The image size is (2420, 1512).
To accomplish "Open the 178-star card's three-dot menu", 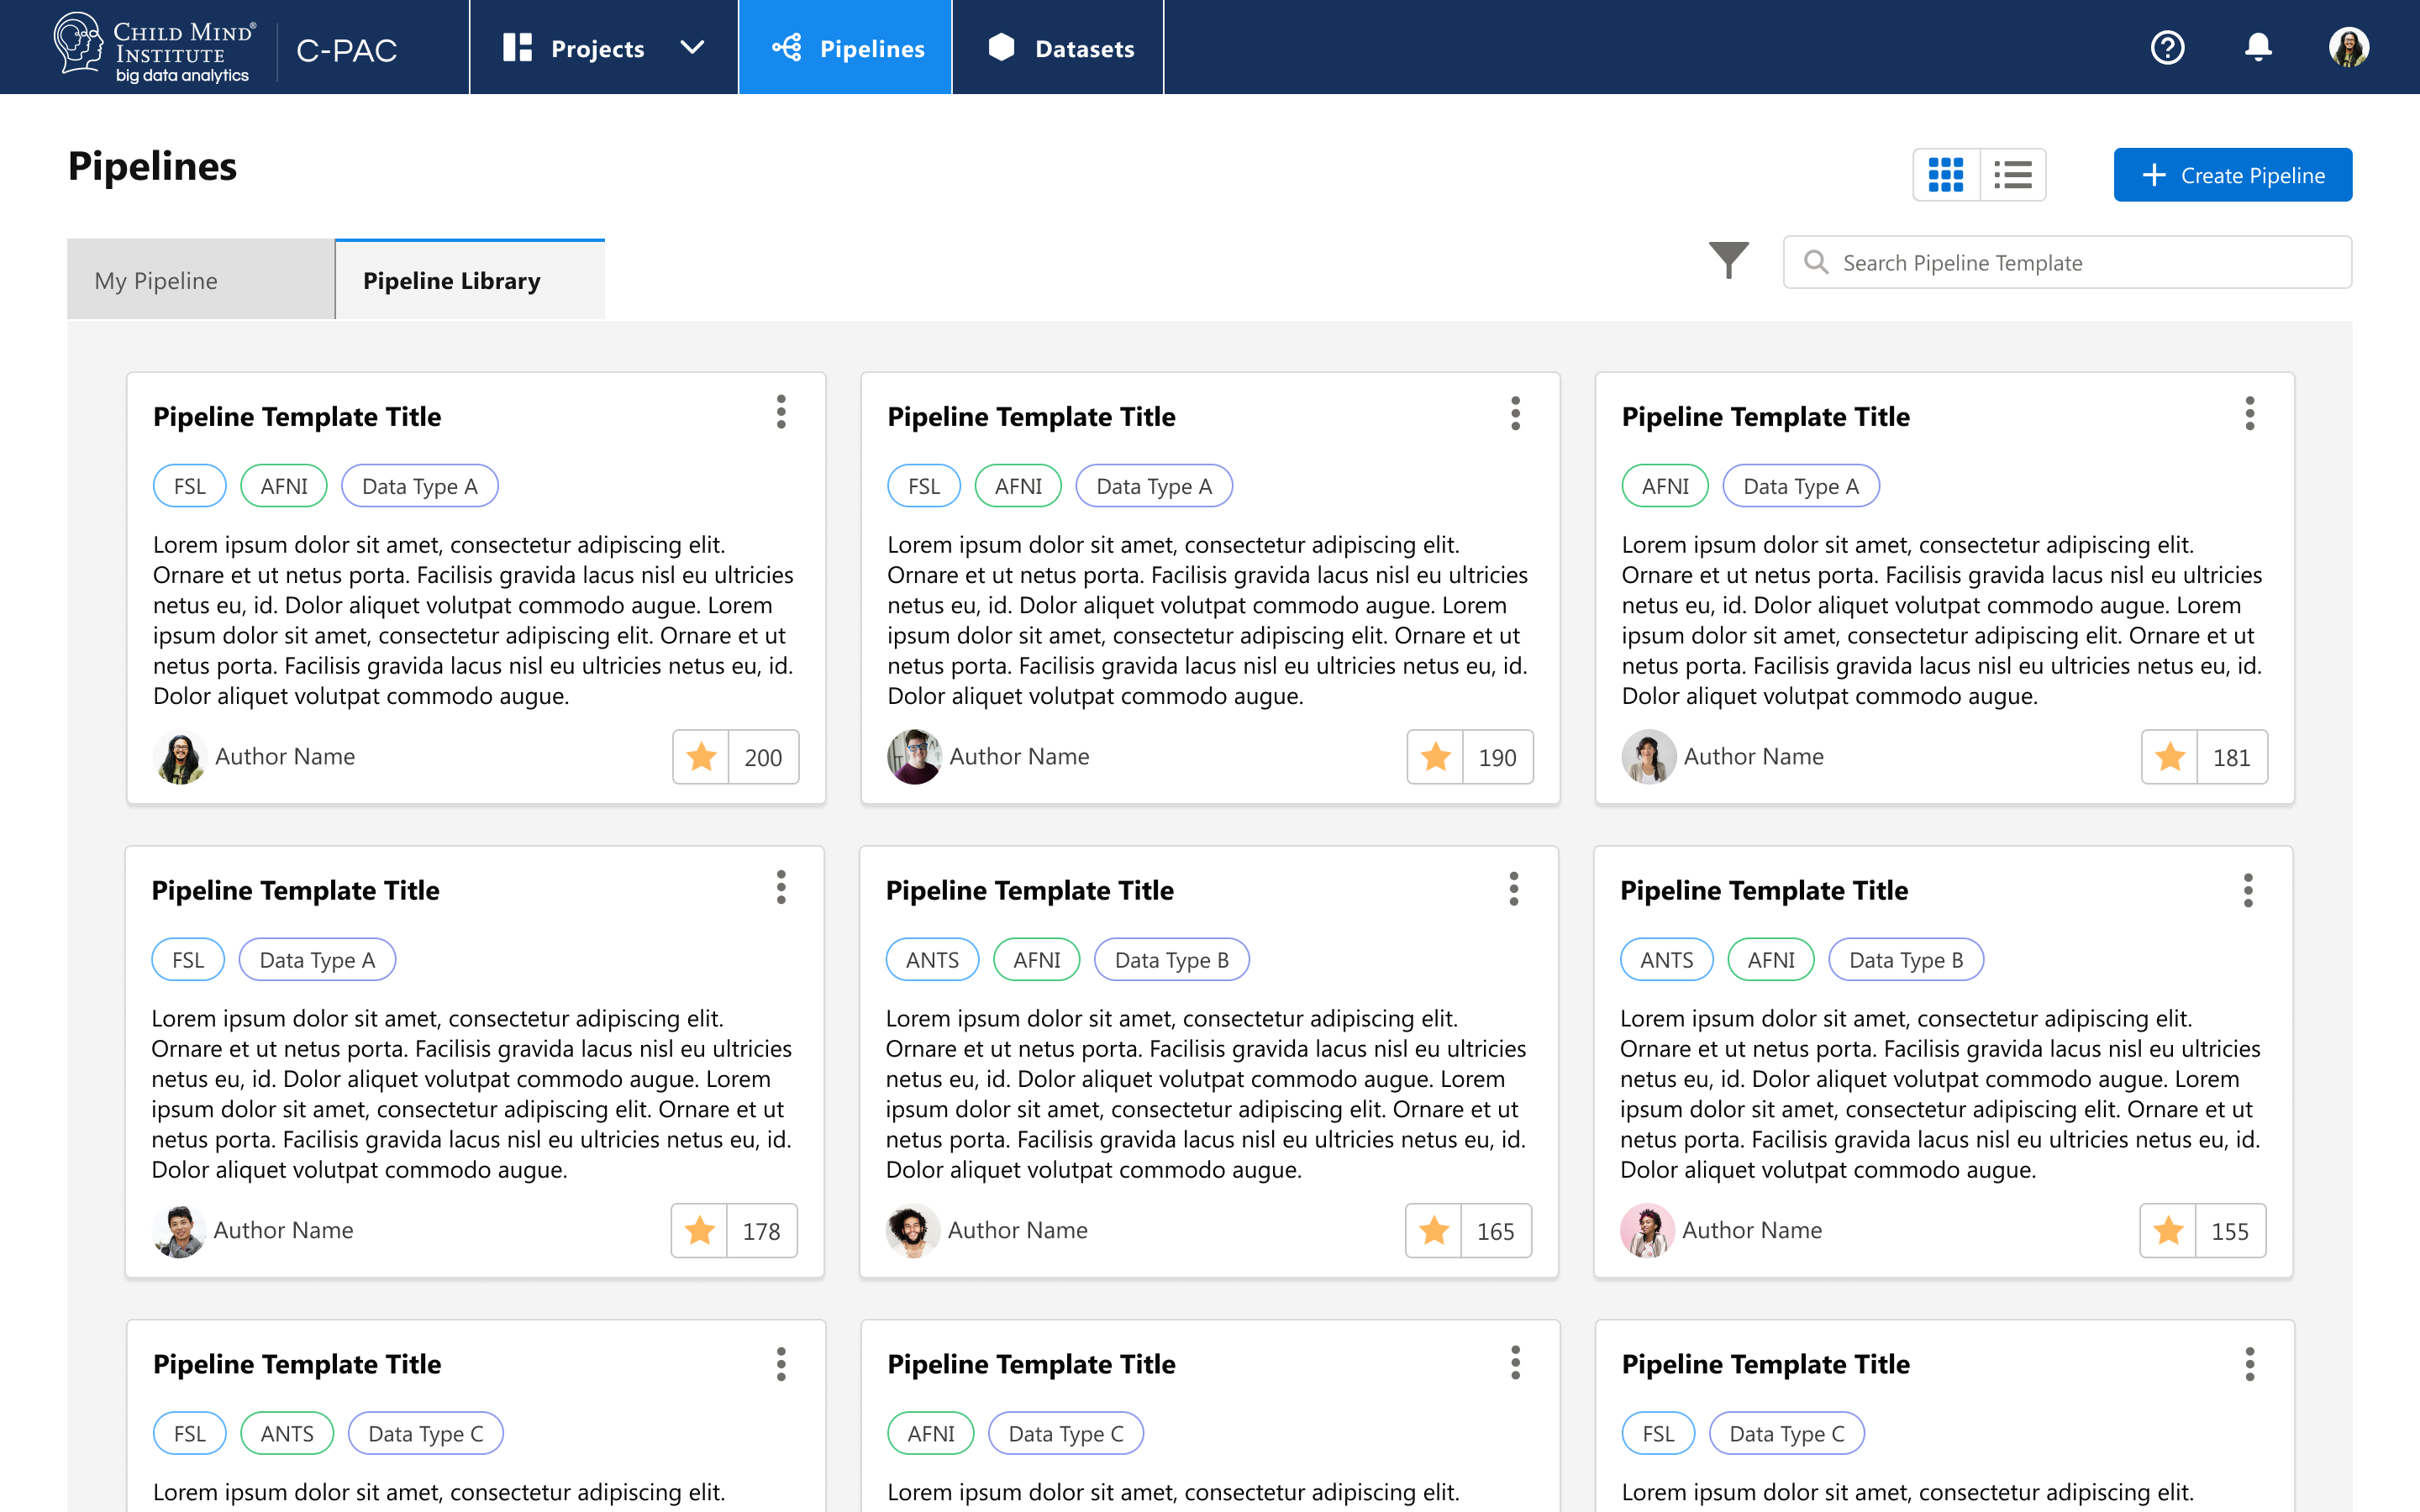I will point(781,887).
